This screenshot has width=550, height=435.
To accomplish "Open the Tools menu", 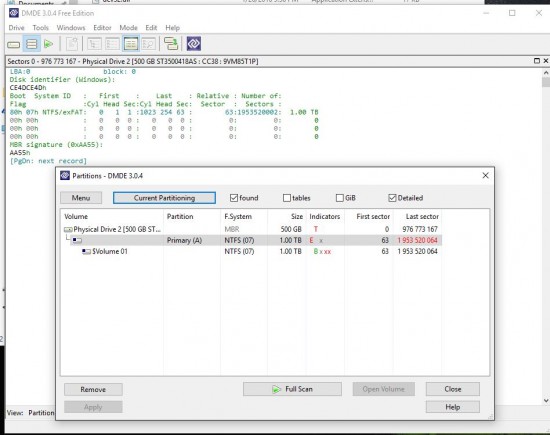I will coord(40,28).
